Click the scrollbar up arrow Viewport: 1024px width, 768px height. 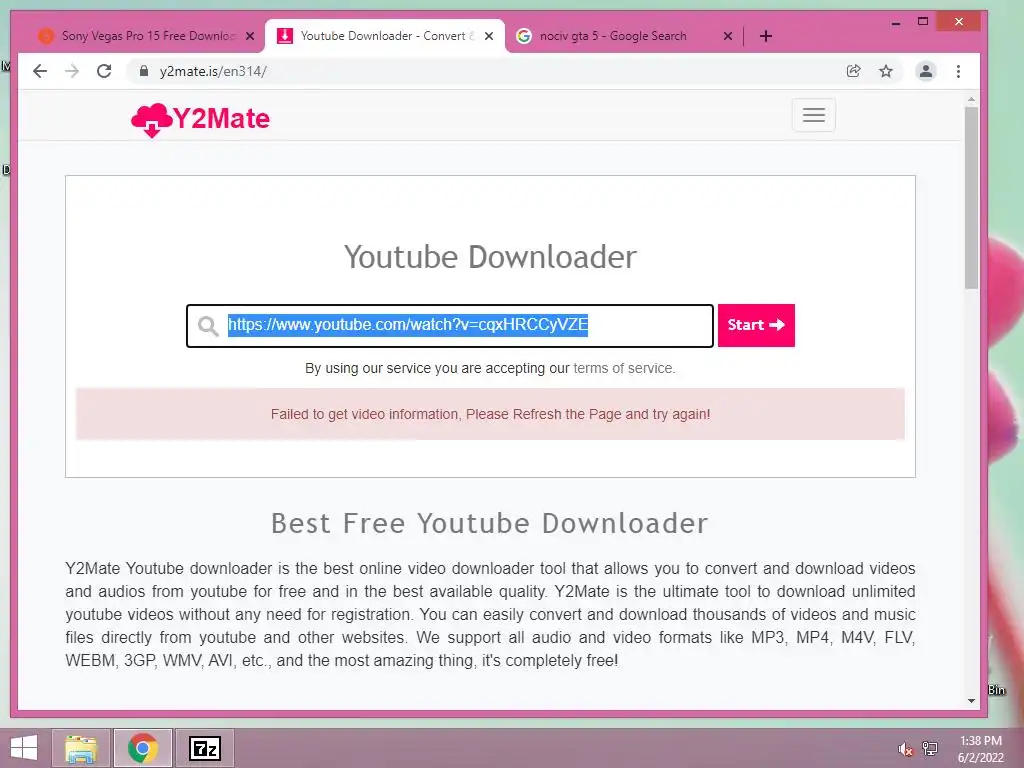coord(971,100)
